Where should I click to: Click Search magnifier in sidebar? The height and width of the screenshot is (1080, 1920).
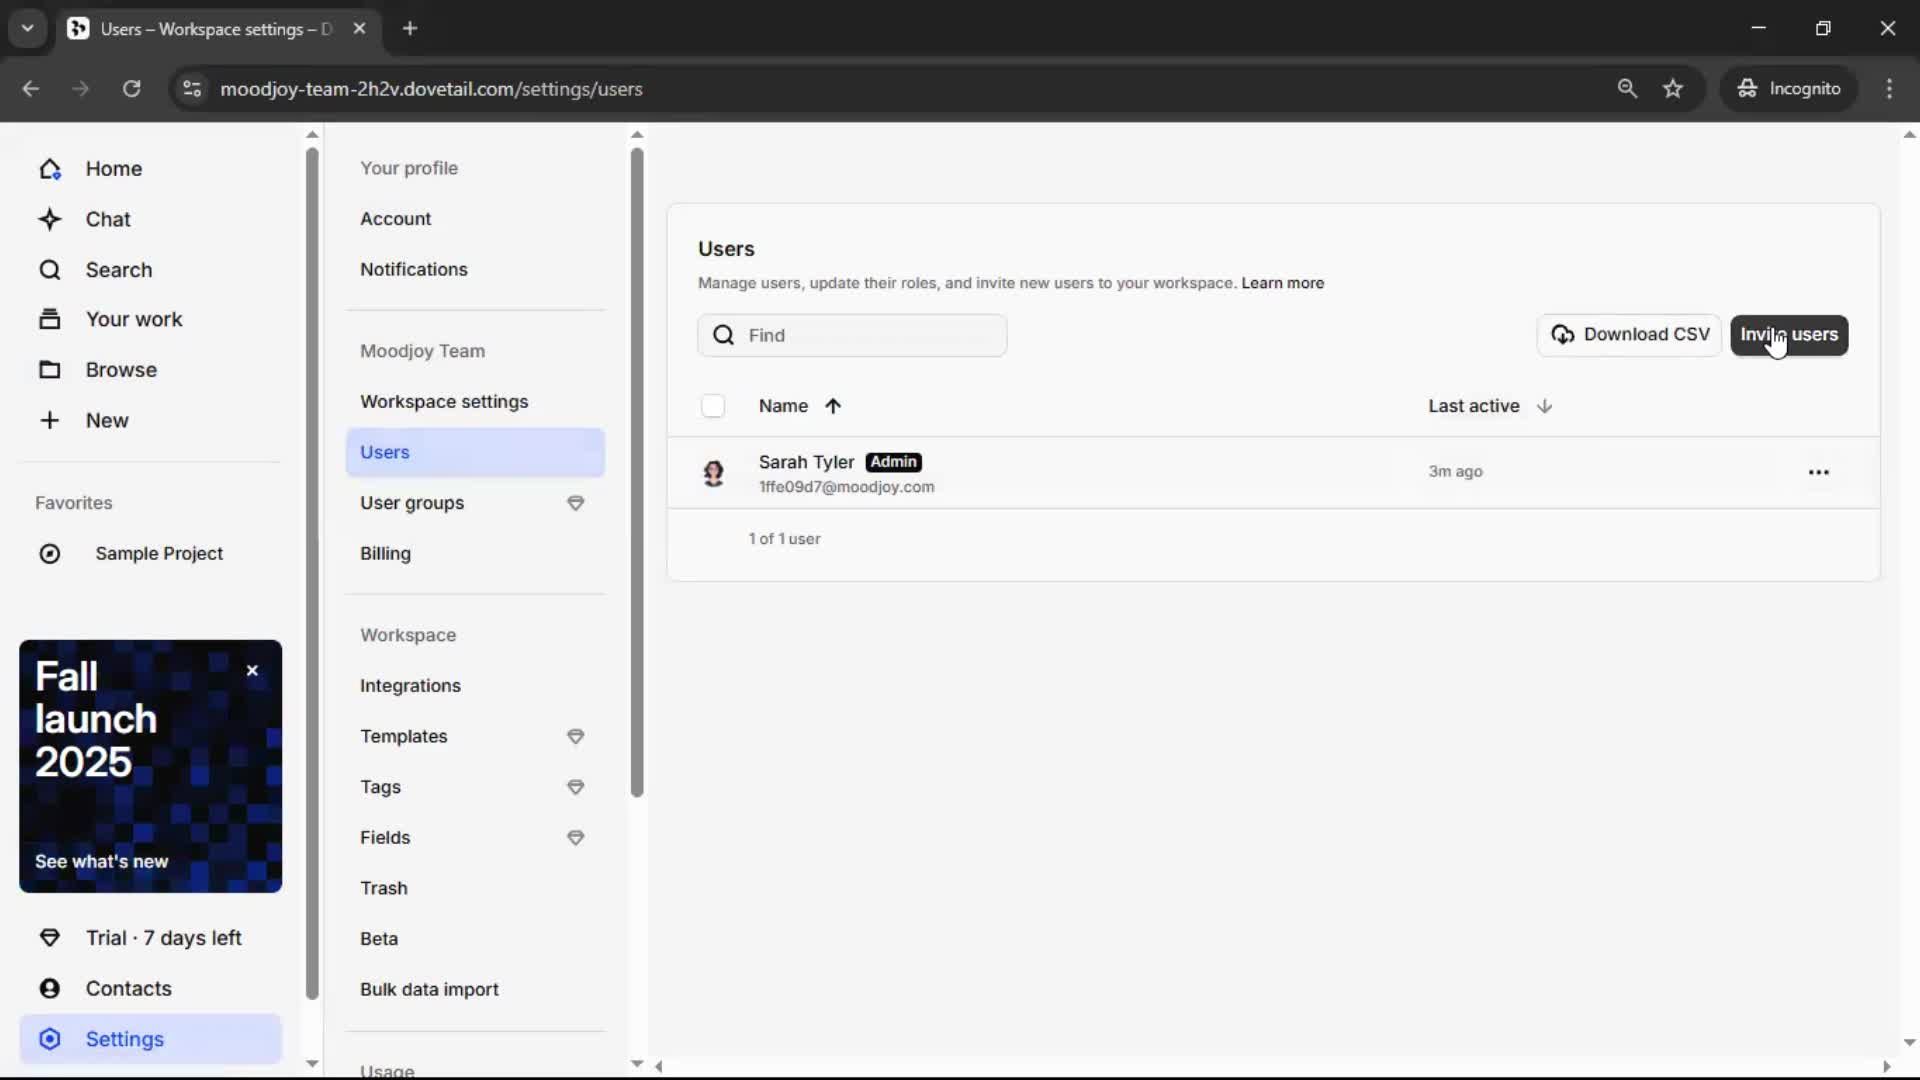pos(50,270)
